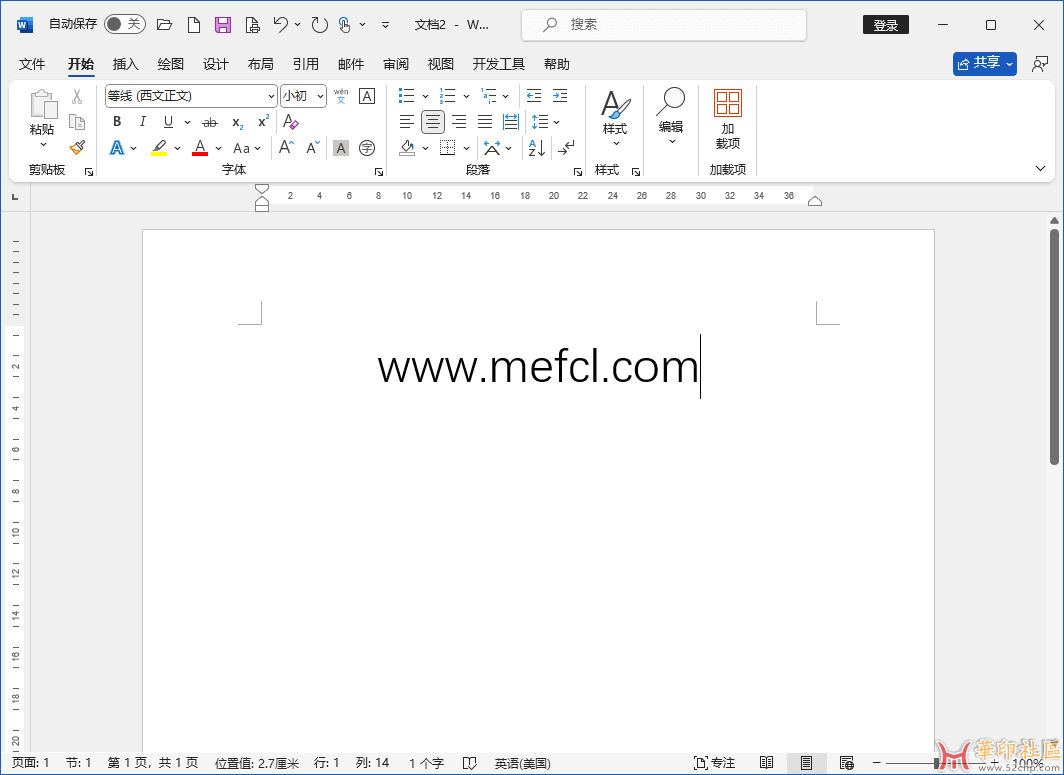Toggle italic formatting
The image size is (1064, 775).
coord(141,121)
